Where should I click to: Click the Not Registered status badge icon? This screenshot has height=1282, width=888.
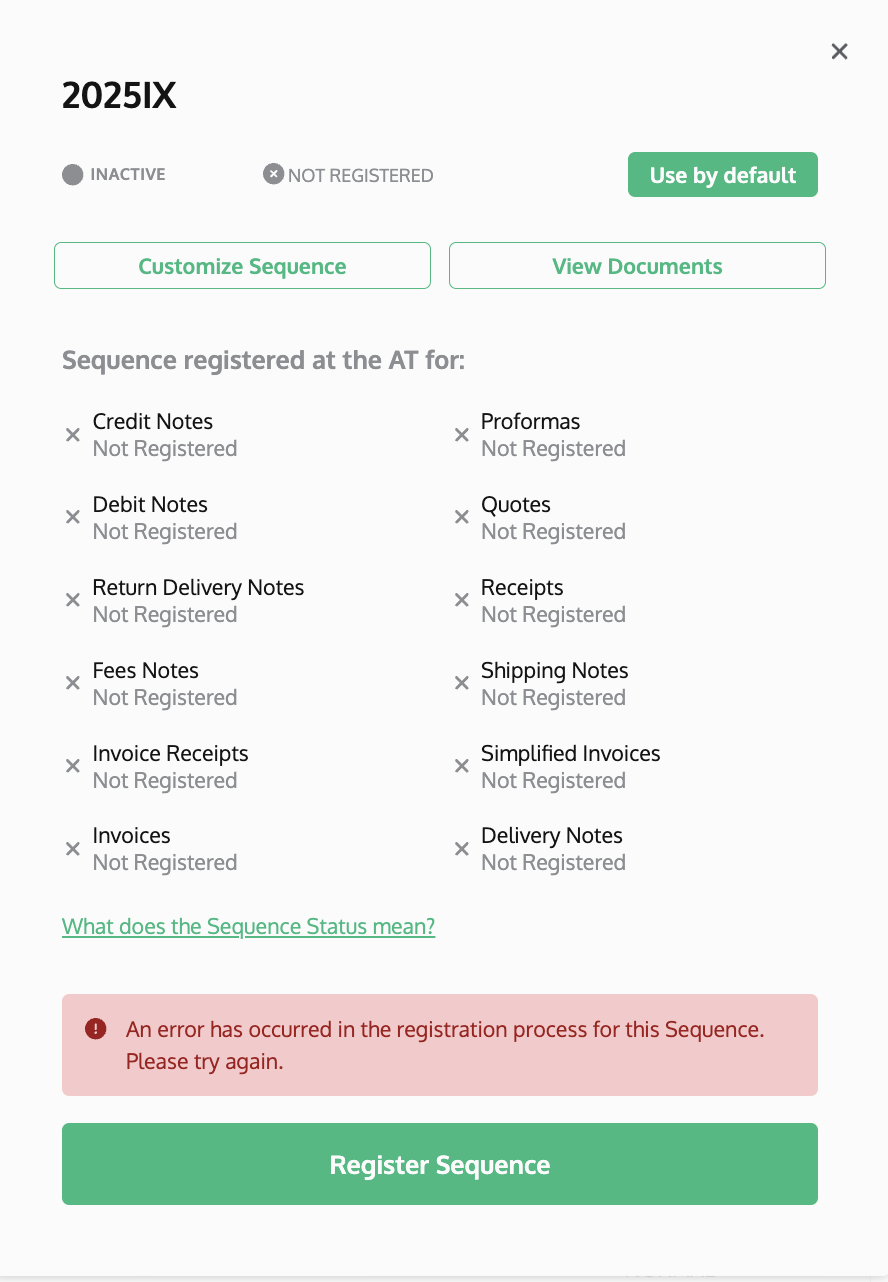coord(273,175)
